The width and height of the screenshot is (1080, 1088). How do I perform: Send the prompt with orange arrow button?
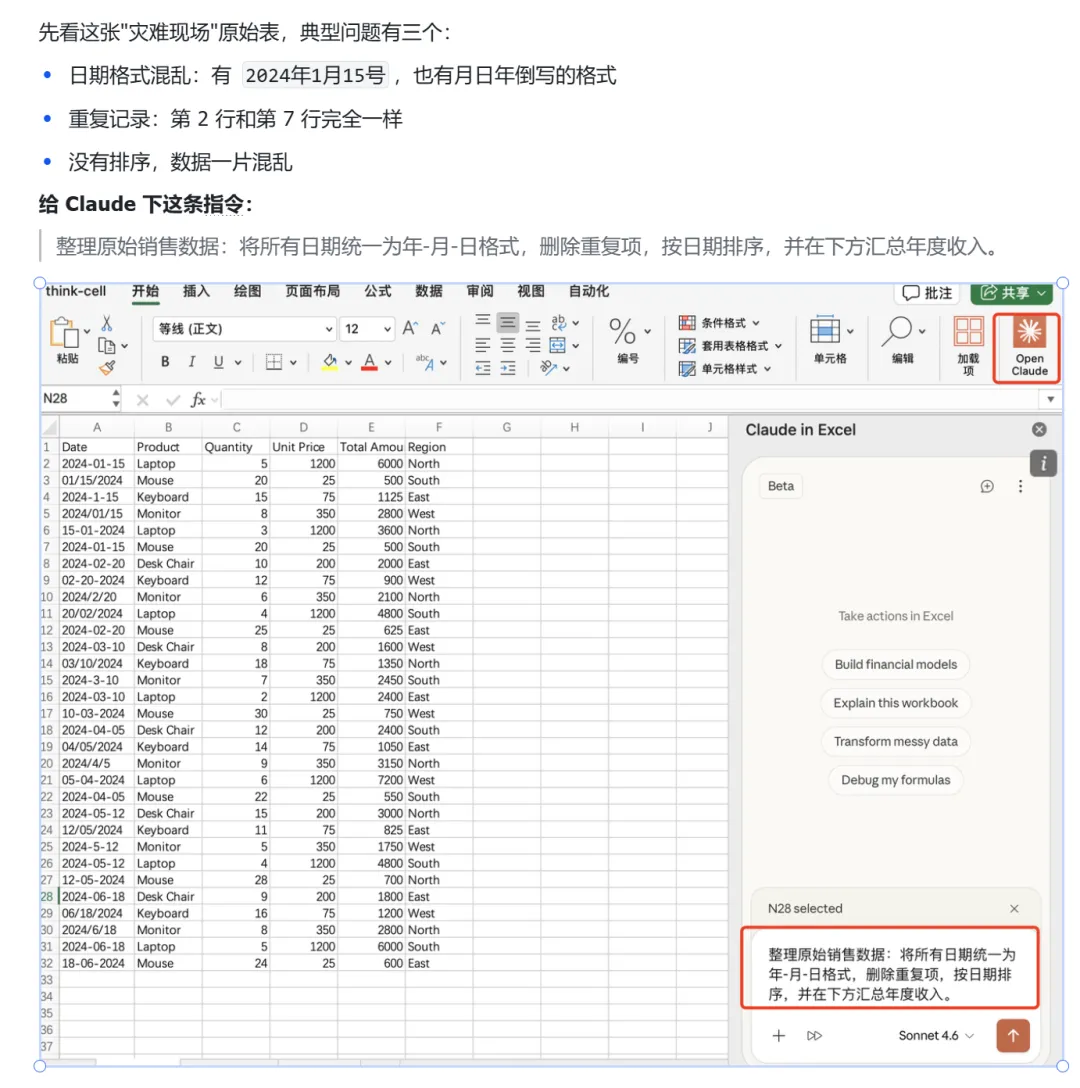[1013, 1035]
